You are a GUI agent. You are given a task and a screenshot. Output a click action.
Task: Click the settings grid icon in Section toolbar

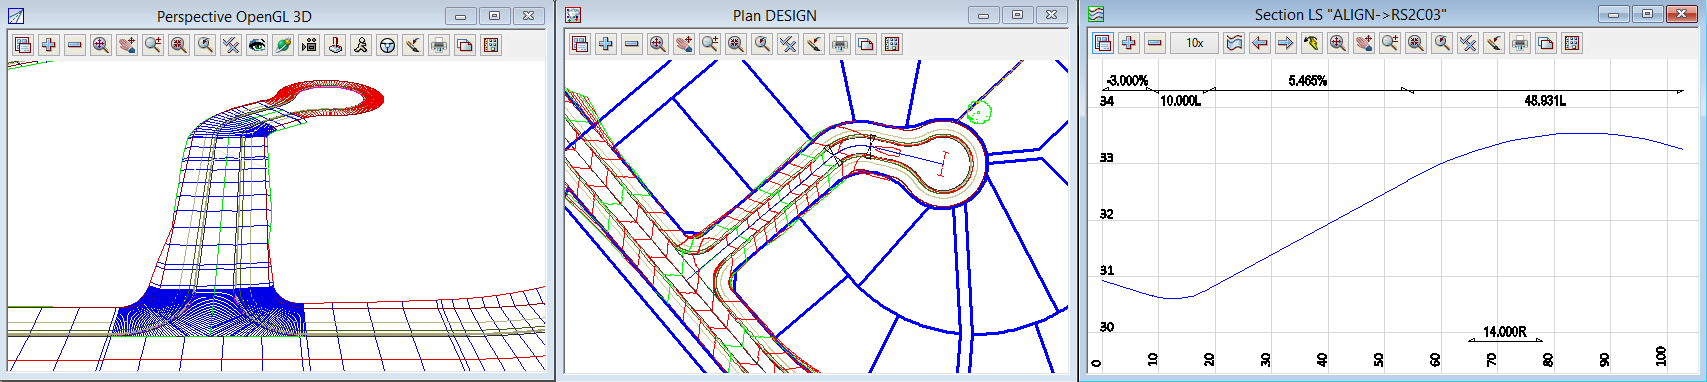coord(1572,43)
